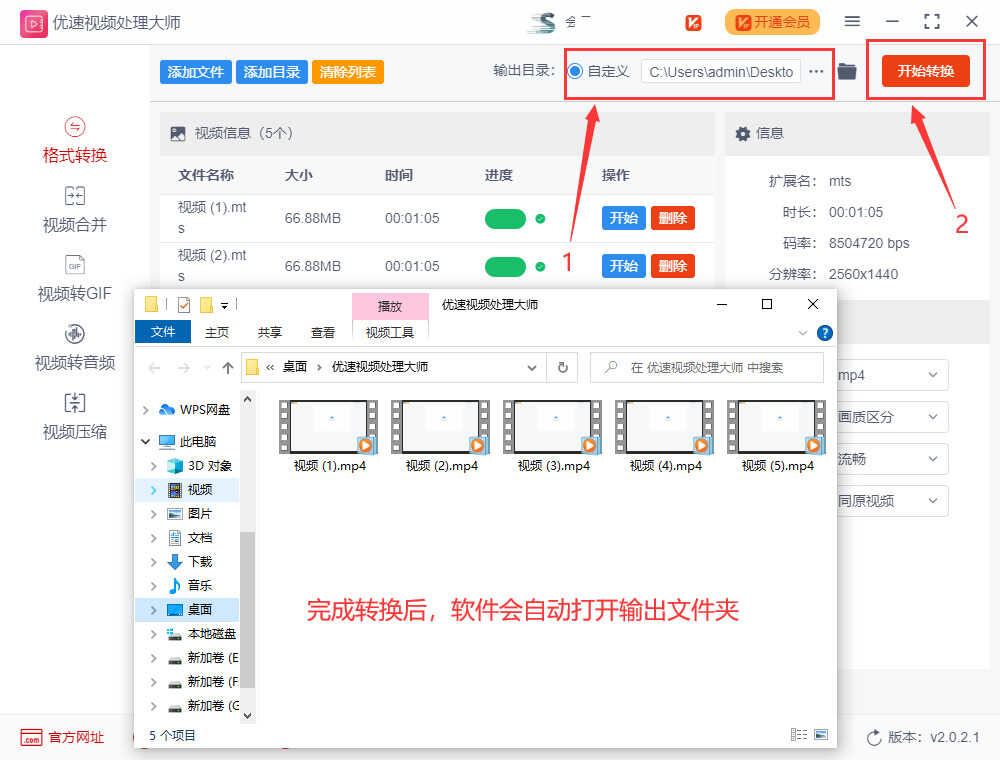Open the 同原视频 dropdown
This screenshot has width=1000, height=760.
pos(892,501)
